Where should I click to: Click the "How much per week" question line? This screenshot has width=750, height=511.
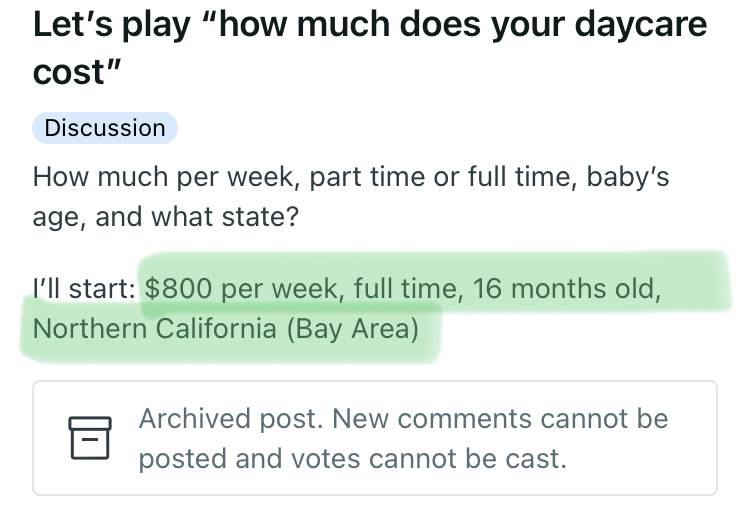click(x=165, y=177)
